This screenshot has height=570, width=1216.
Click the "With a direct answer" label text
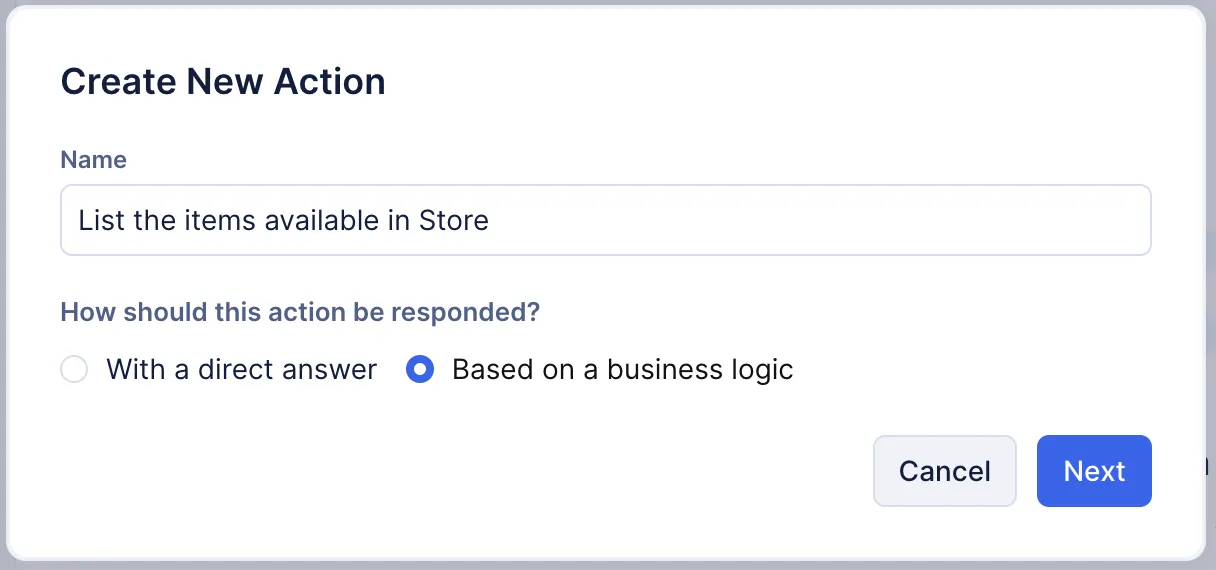pos(241,370)
